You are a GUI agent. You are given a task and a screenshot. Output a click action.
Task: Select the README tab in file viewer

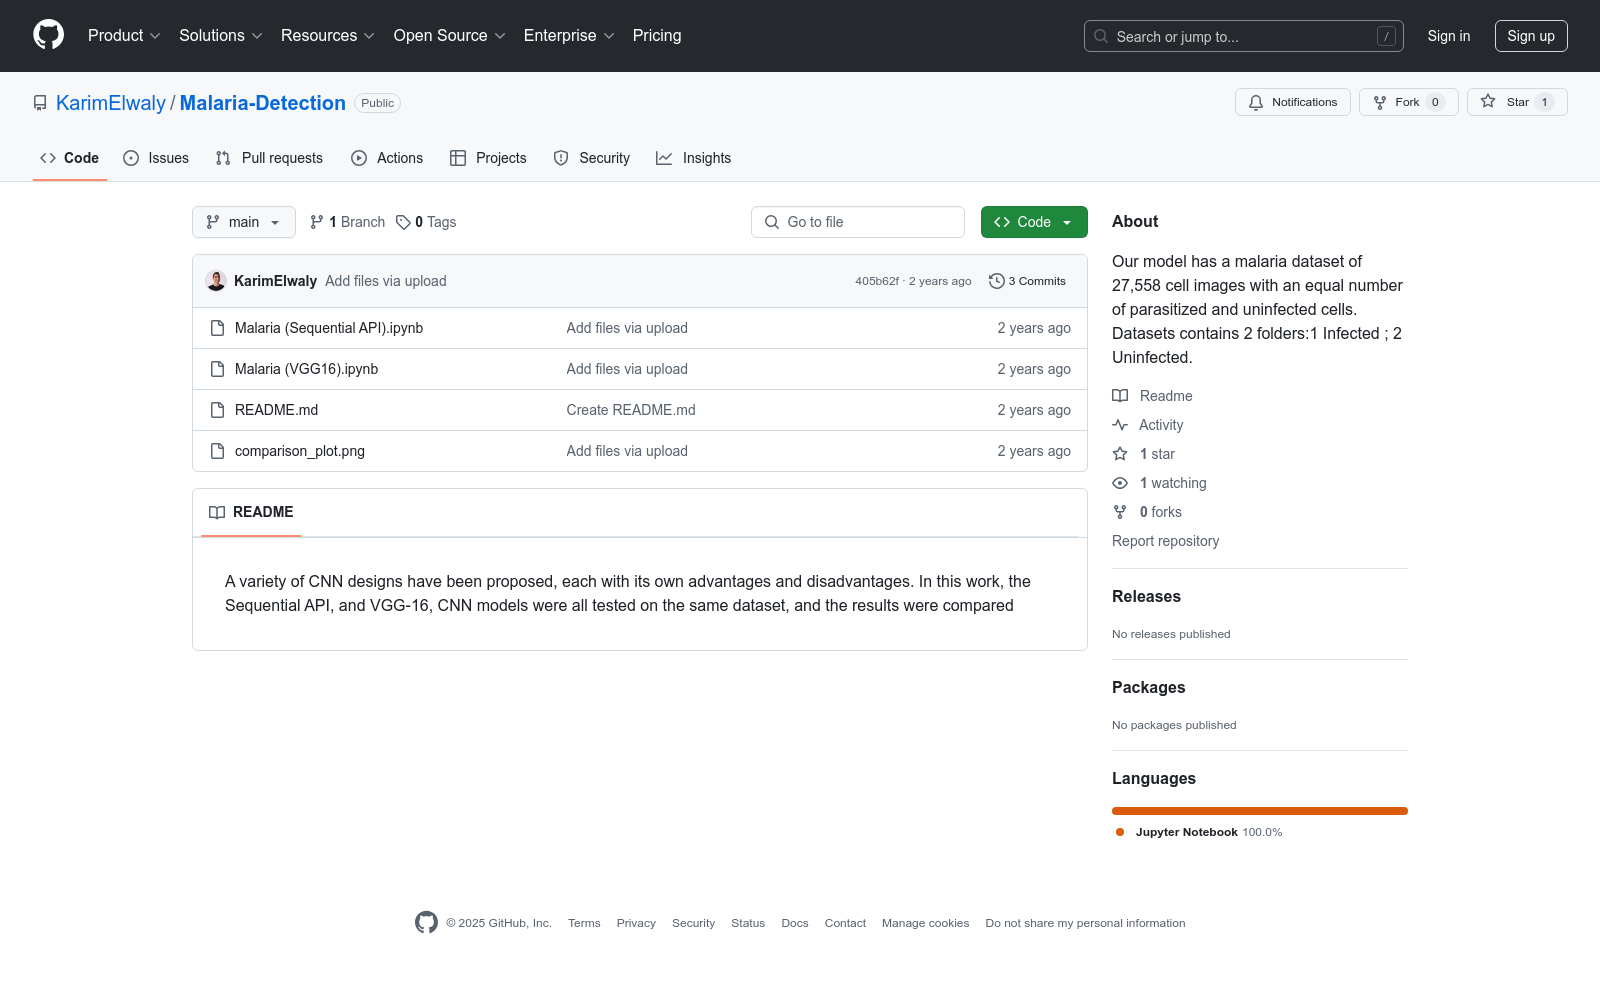point(251,512)
